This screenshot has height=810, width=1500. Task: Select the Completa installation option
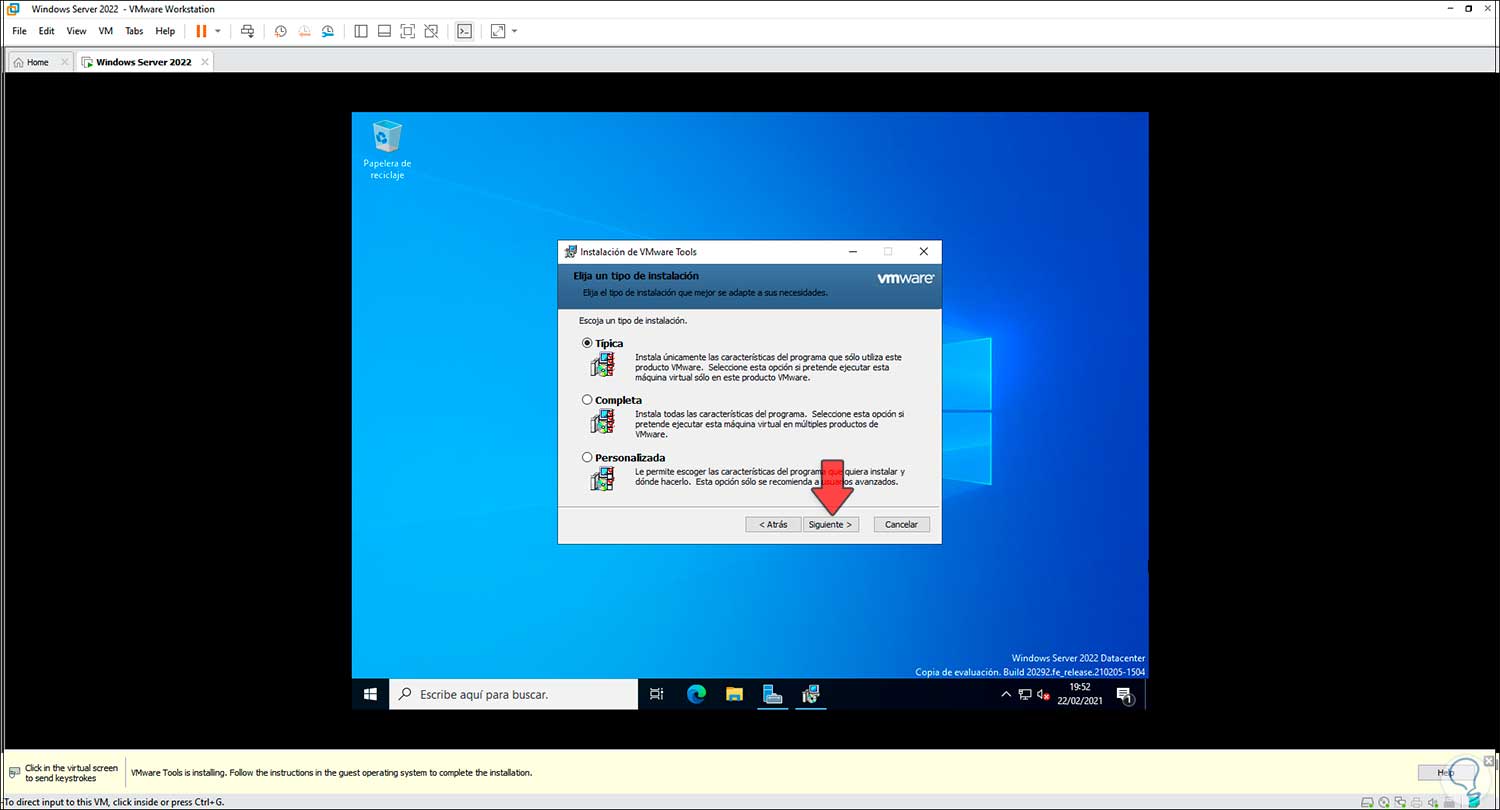(587, 400)
